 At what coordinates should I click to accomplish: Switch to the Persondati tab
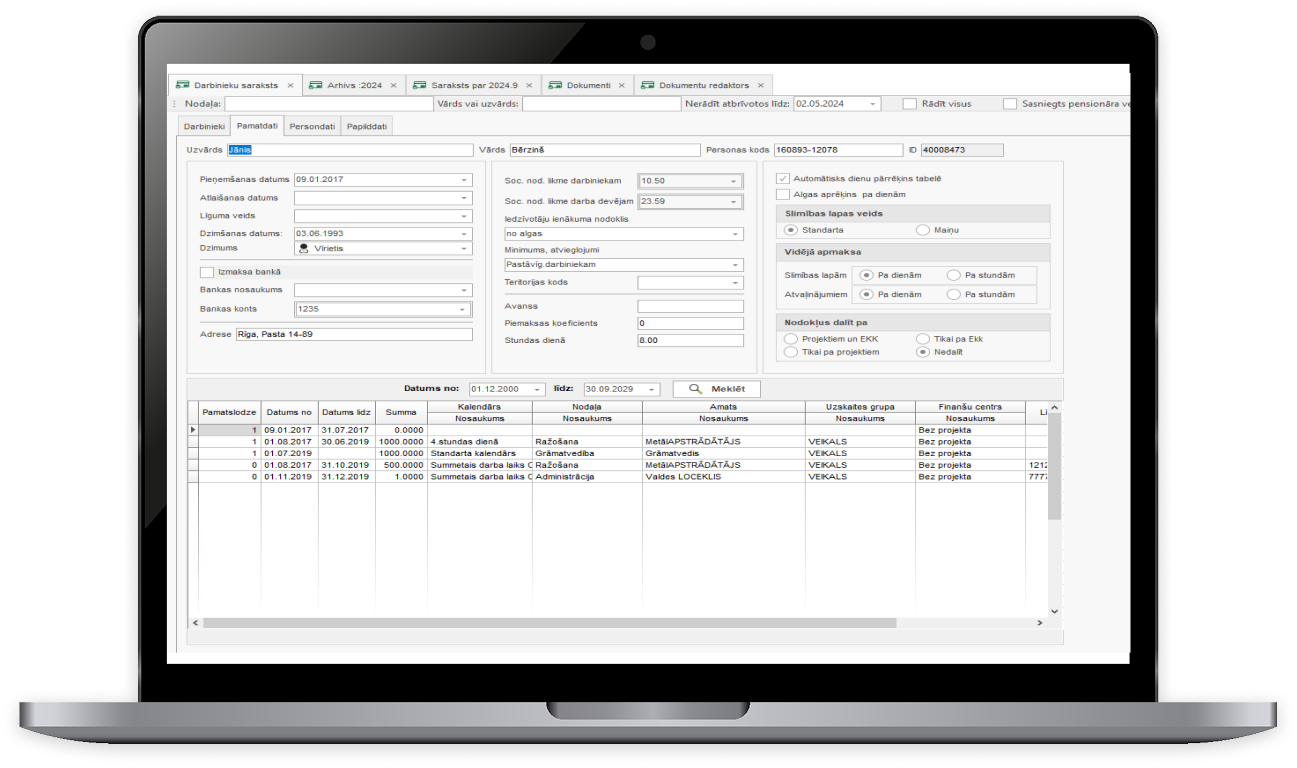[312, 126]
